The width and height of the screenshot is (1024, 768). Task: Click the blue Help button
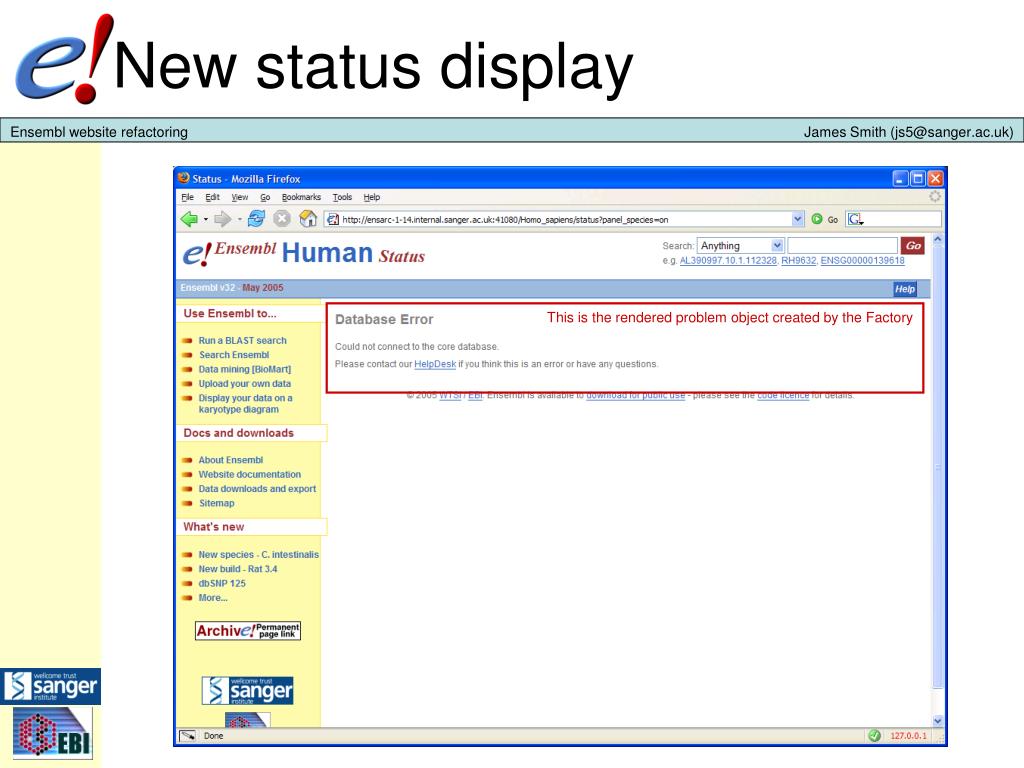point(905,289)
